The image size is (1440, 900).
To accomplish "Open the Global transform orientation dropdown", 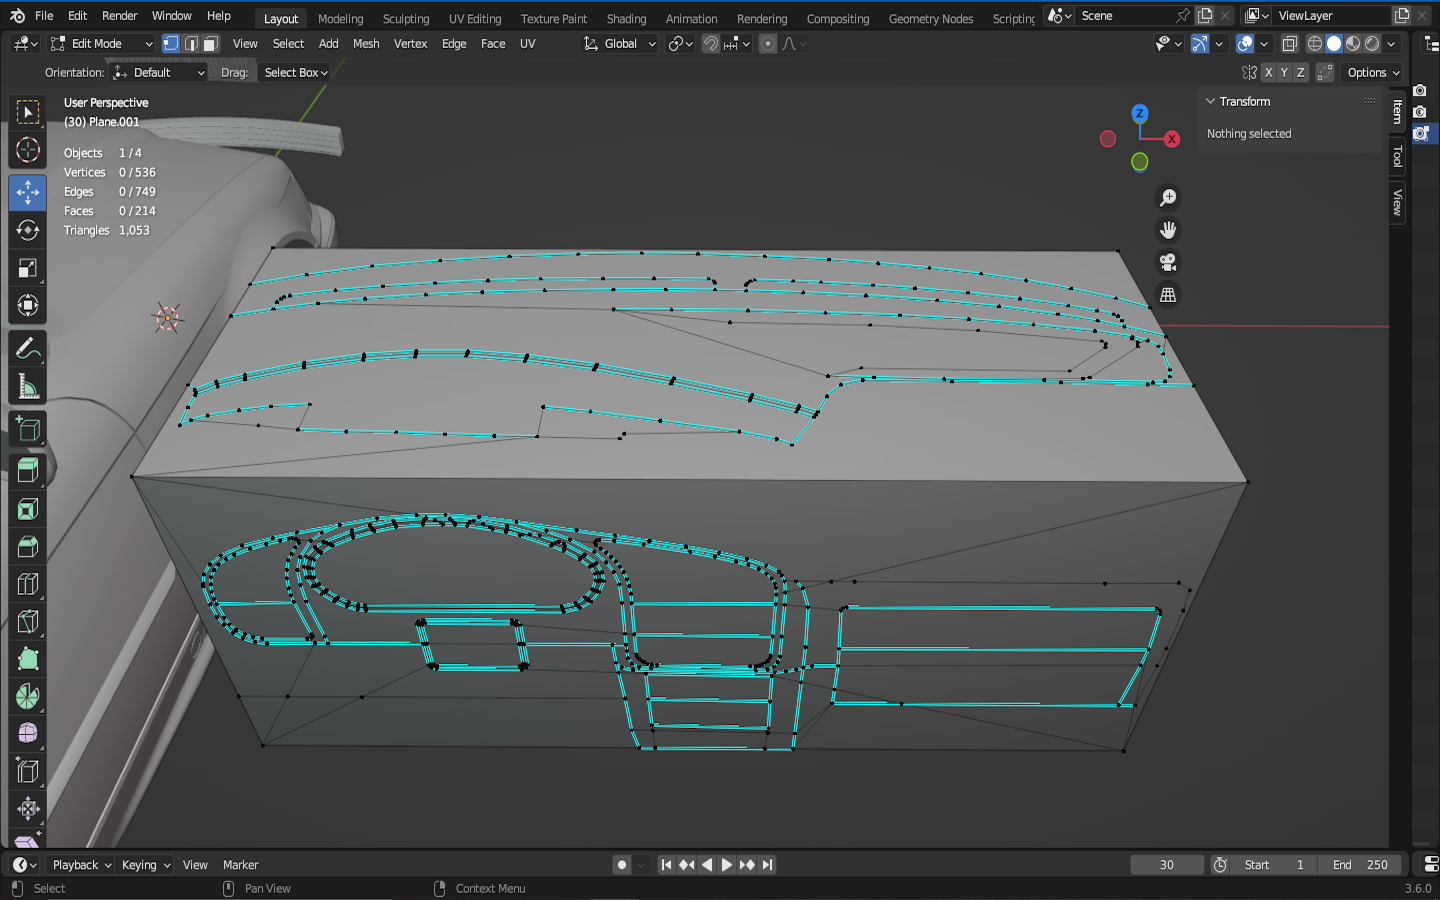I will point(620,44).
